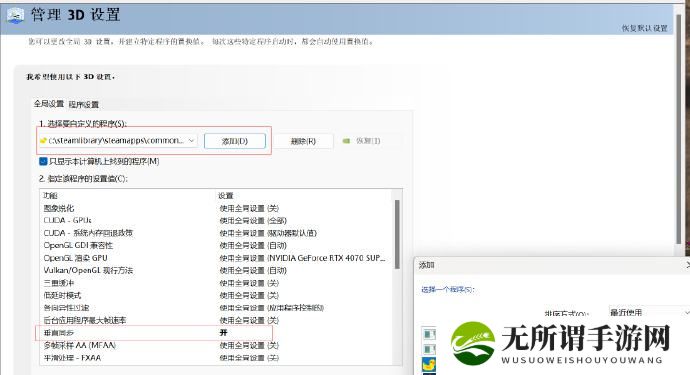Click the 设置 column header

tap(226, 195)
